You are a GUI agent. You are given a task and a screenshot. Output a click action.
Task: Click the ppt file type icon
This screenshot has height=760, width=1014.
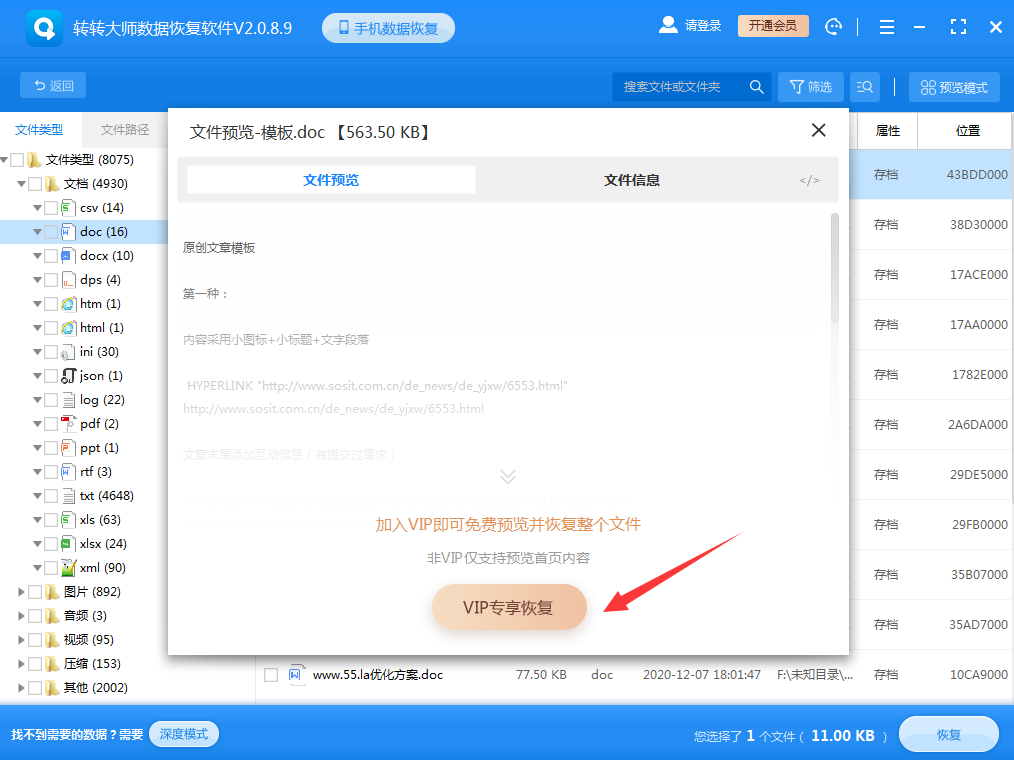(x=68, y=448)
